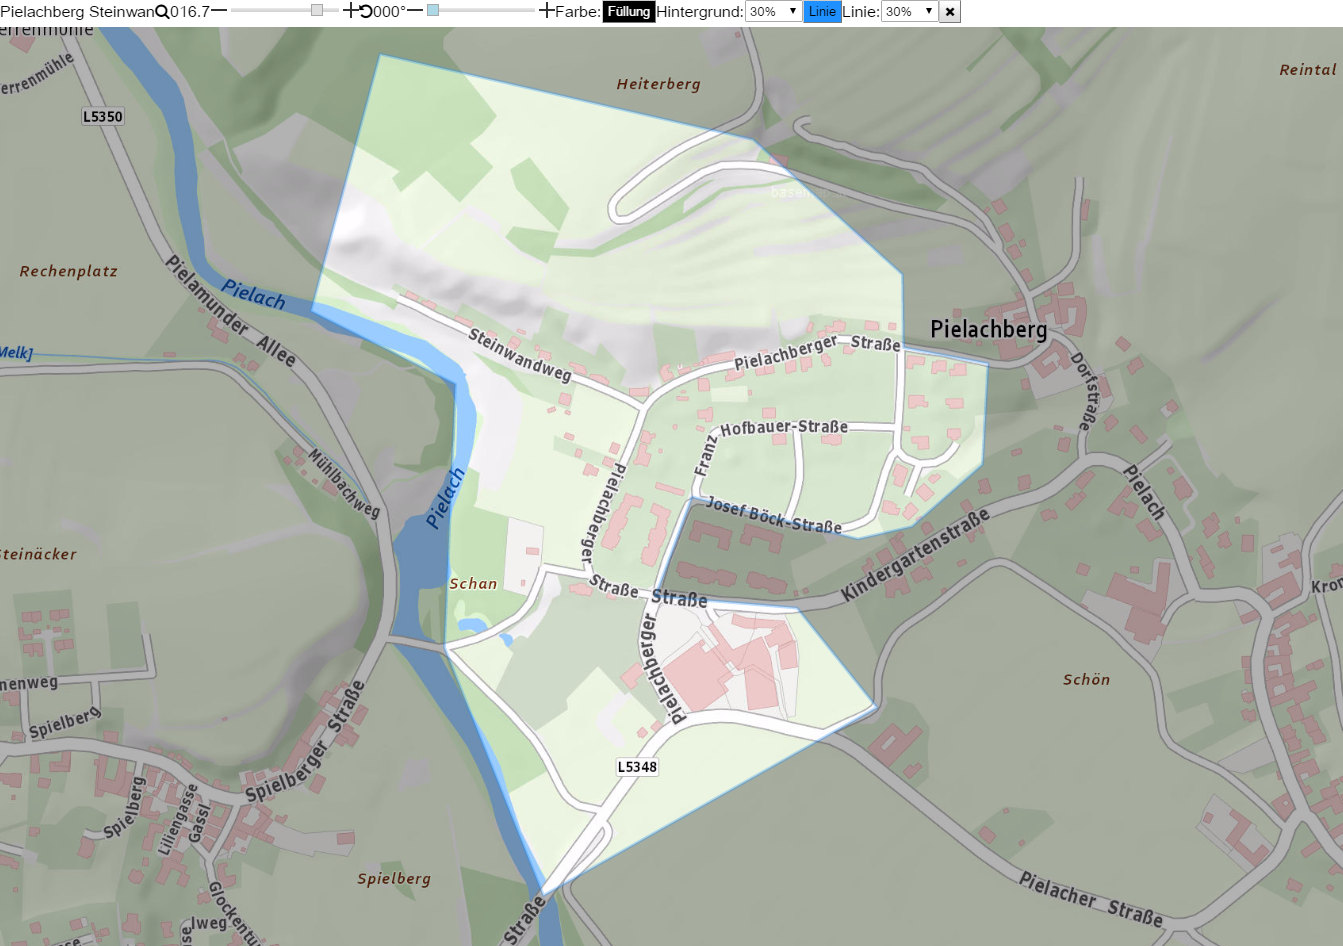
Task: Click the Pielachberg Steinwand title field
Action: (x=78, y=12)
